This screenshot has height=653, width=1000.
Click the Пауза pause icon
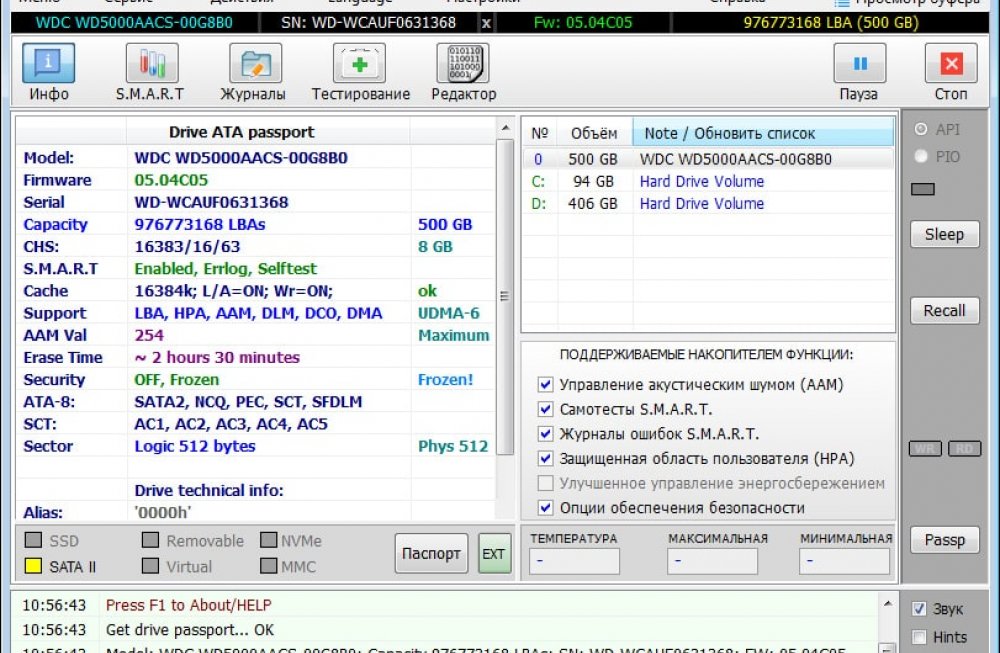click(x=860, y=63)
